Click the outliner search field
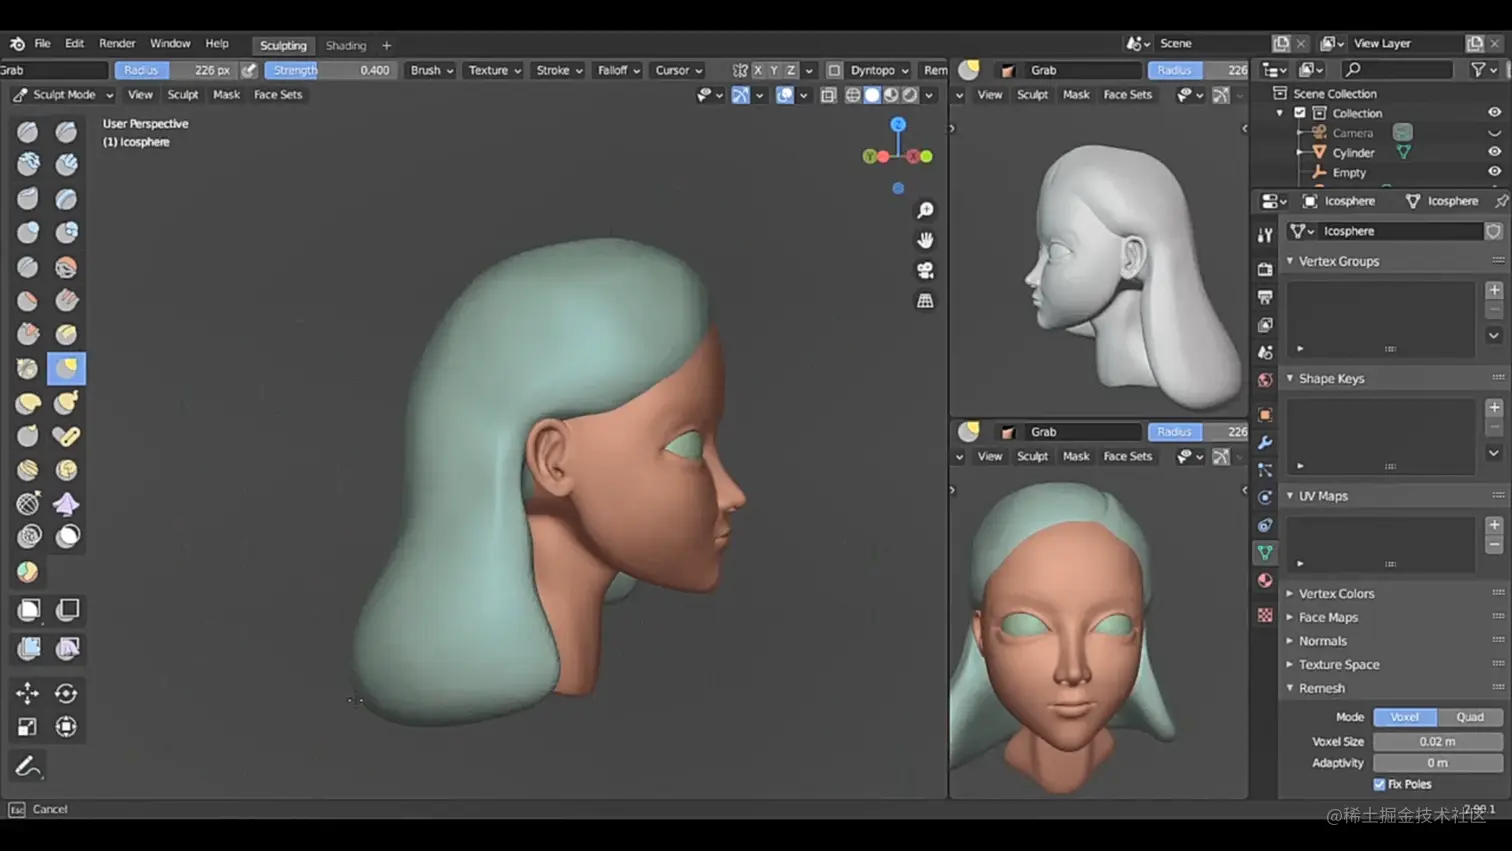The height and width of the screenshot is (851, 1512). (1397, 69)
